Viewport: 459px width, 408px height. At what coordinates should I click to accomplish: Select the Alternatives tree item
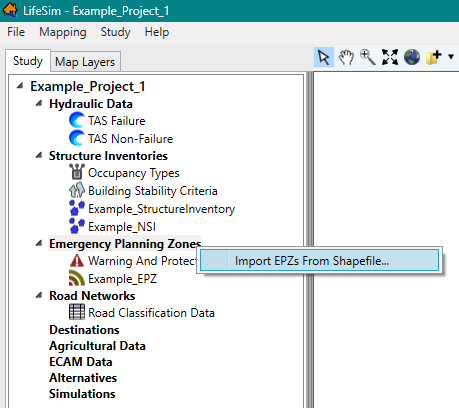(x=83, y=378)
